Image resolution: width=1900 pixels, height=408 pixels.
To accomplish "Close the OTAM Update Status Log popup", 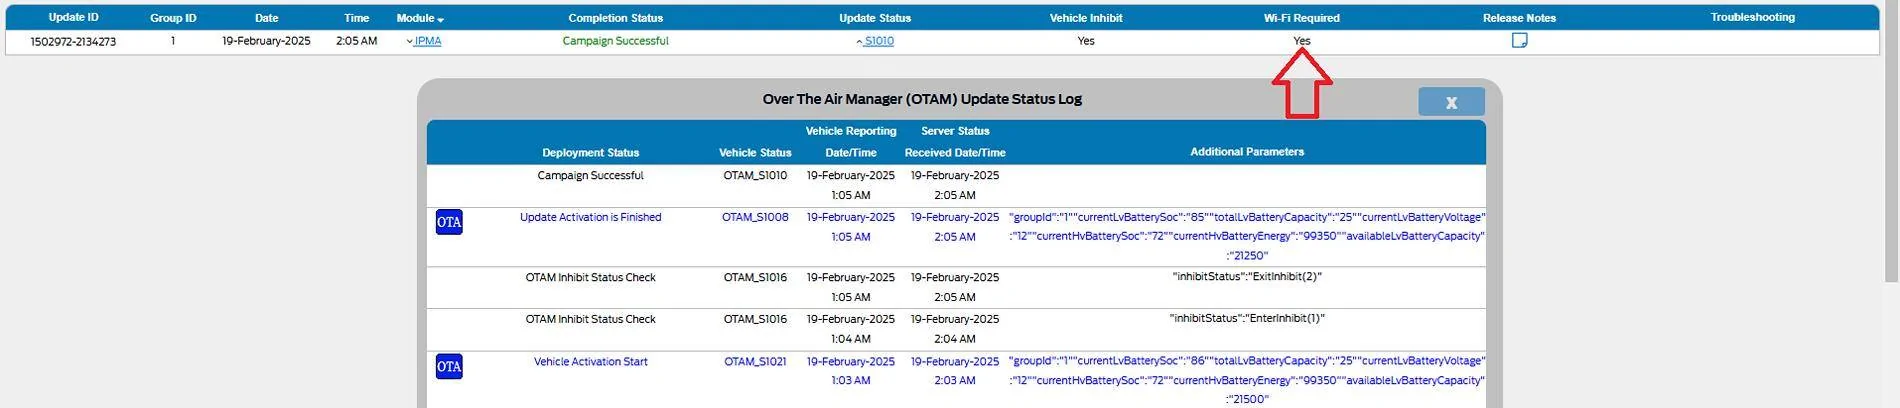I will point(1451,102).
